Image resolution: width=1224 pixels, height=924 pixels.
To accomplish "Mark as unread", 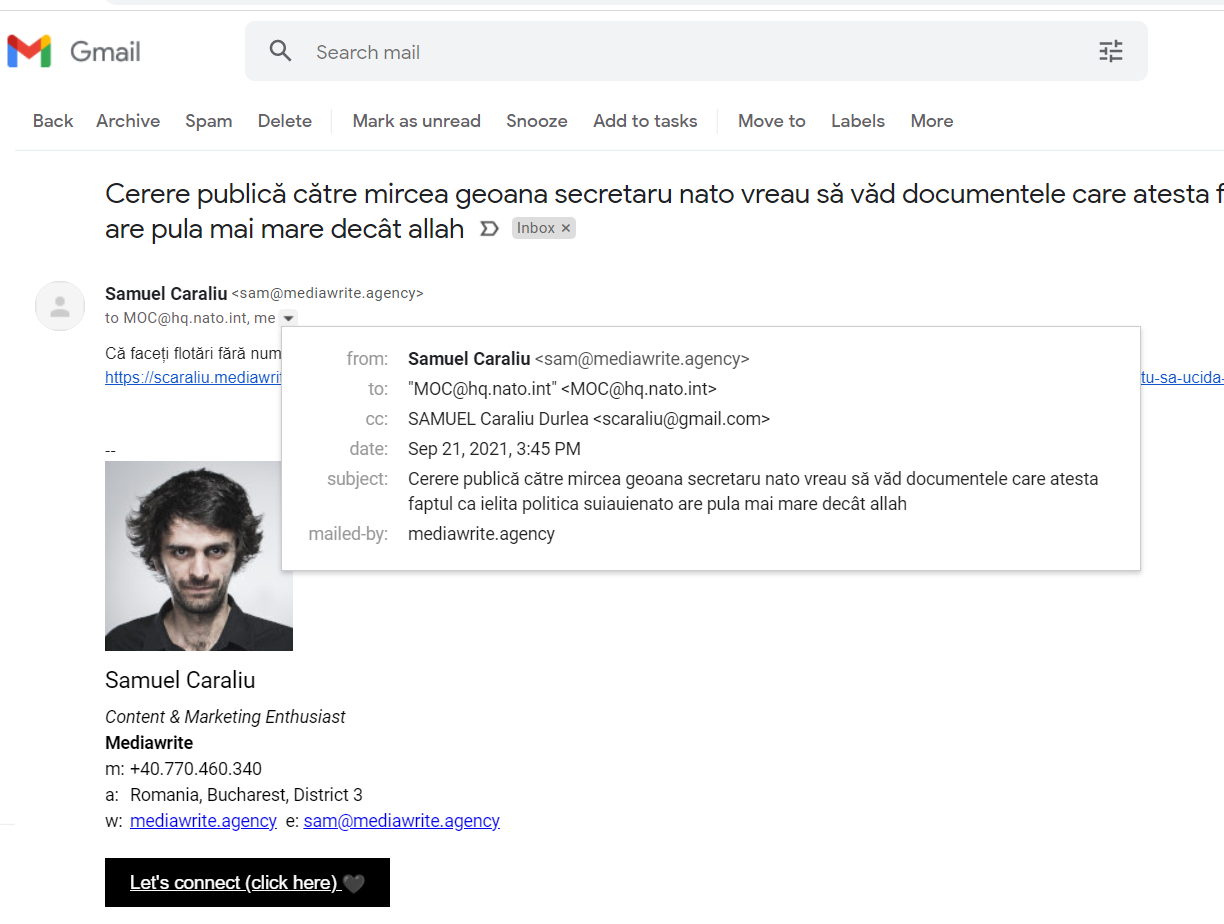I will tap(417, 121).
